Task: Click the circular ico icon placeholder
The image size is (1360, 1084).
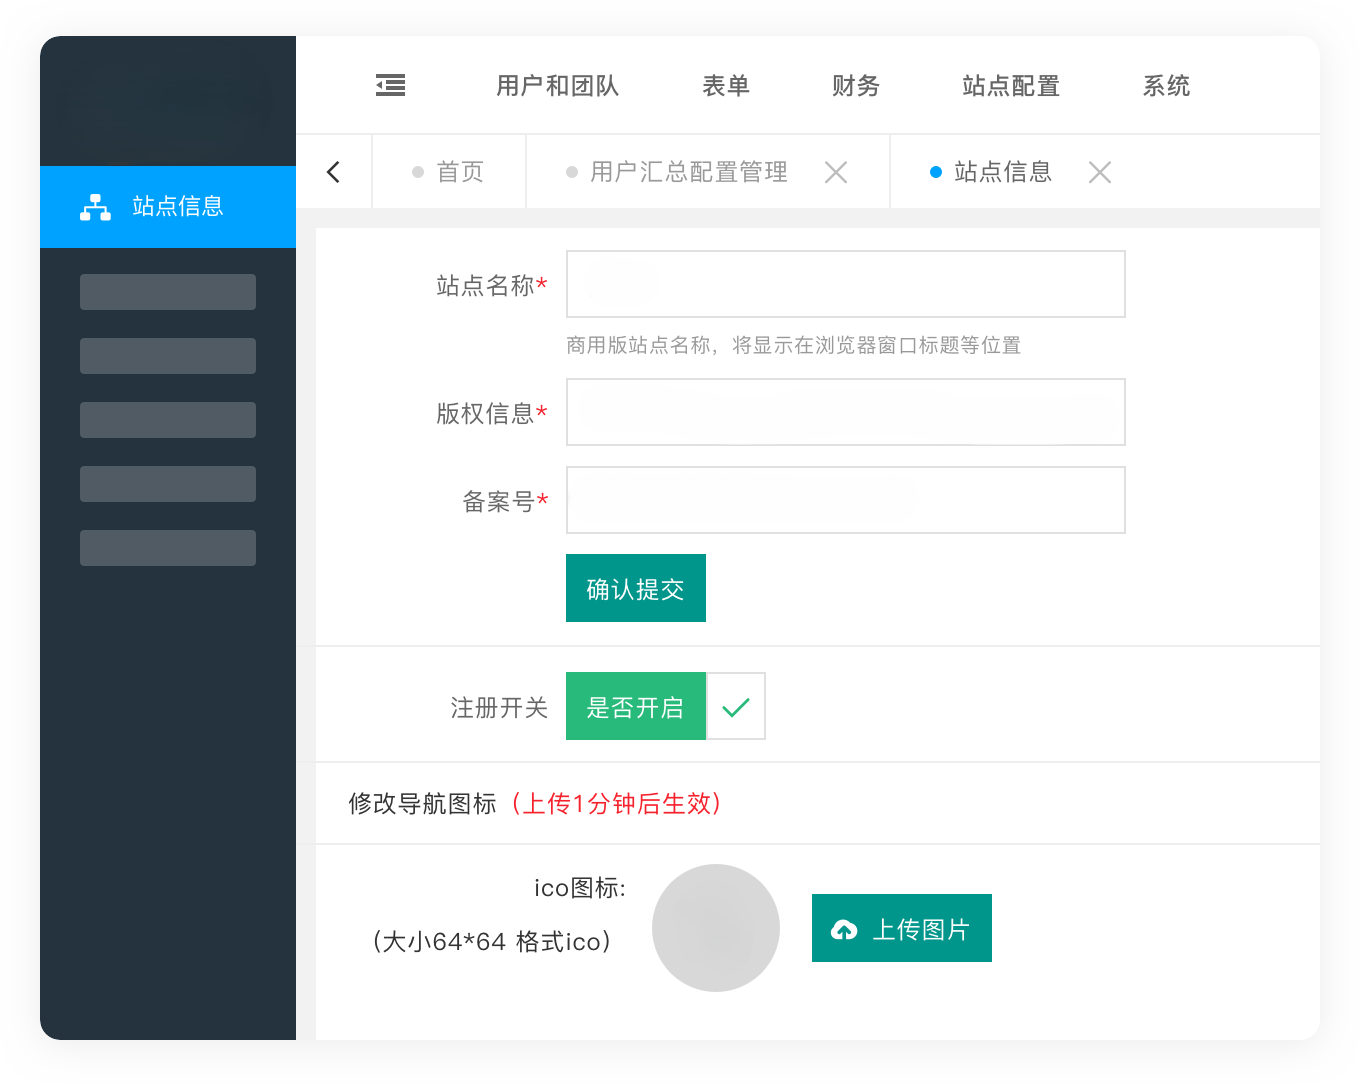Action: coord(716,928)
